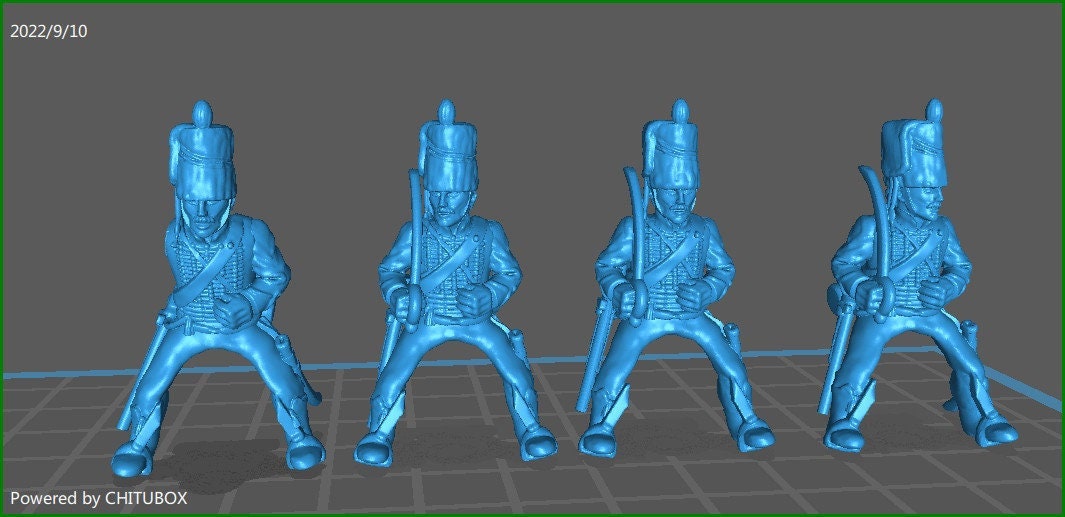This screenshot has height=517, width=1065.
Task: Click the 2022/9/10 date label
Action: pyautogui.click(x=48, y=31)
